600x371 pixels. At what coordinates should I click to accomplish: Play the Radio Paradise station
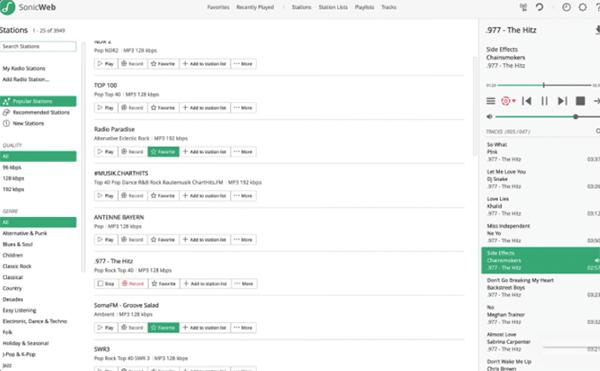106,152
